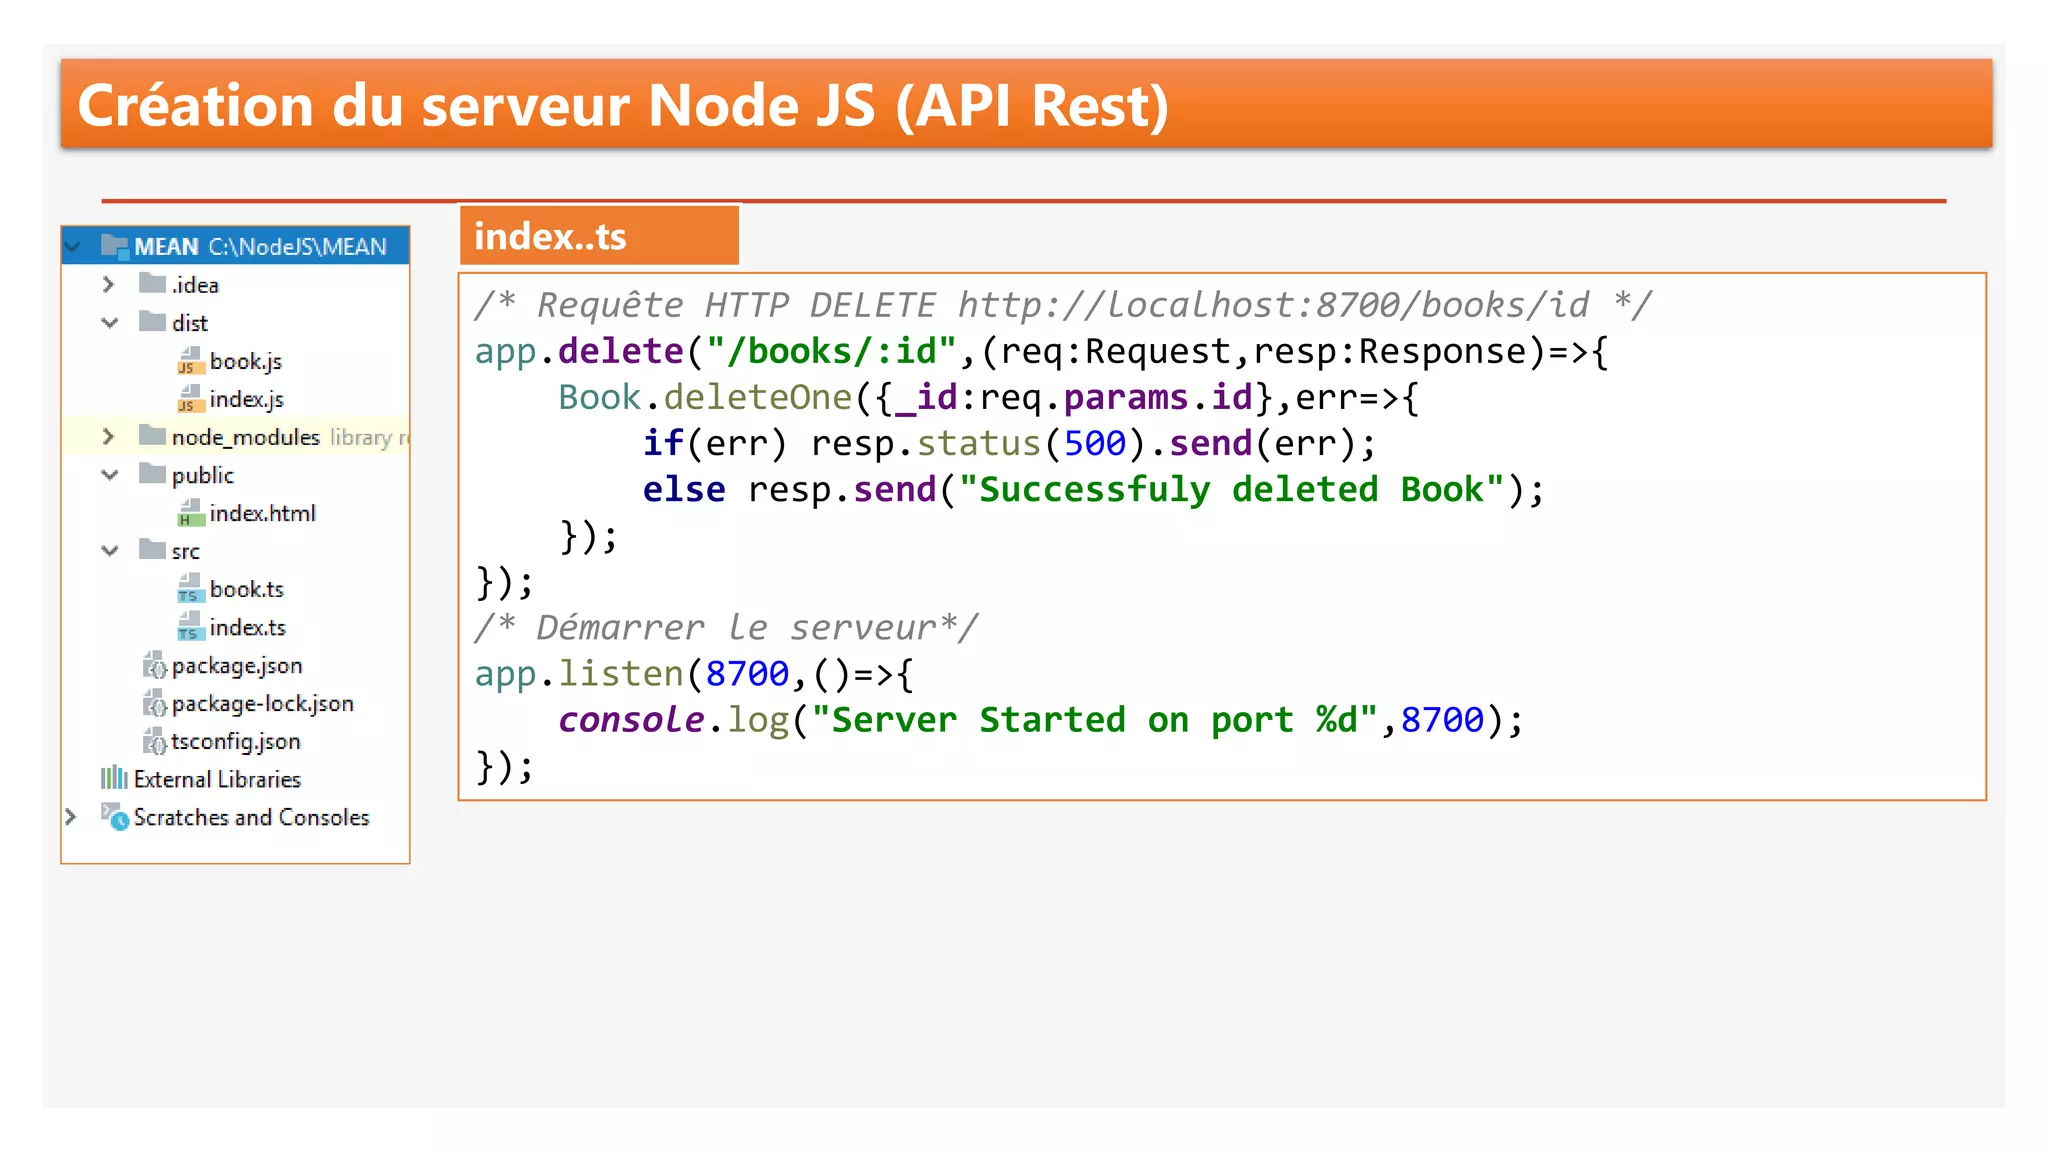Select tsconfig.json in project tree

(x=236, y=741)
